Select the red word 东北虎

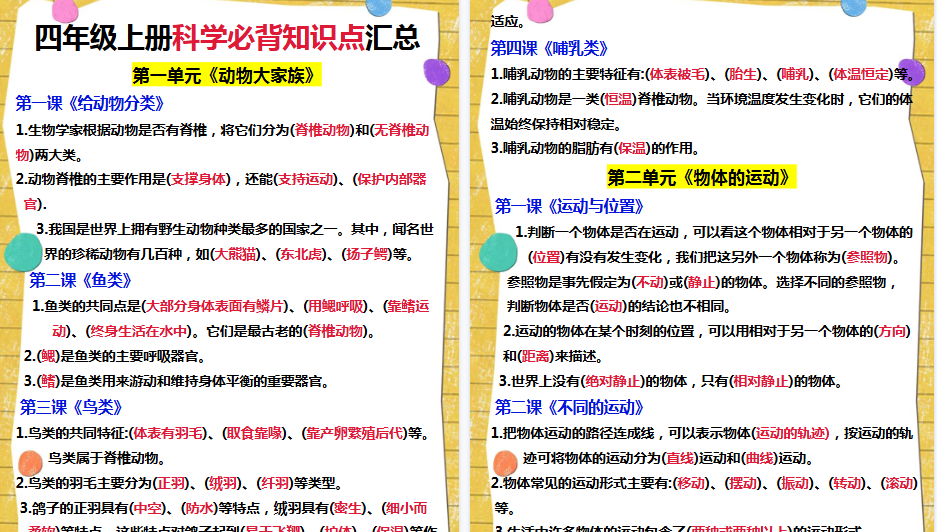[301, 254]
